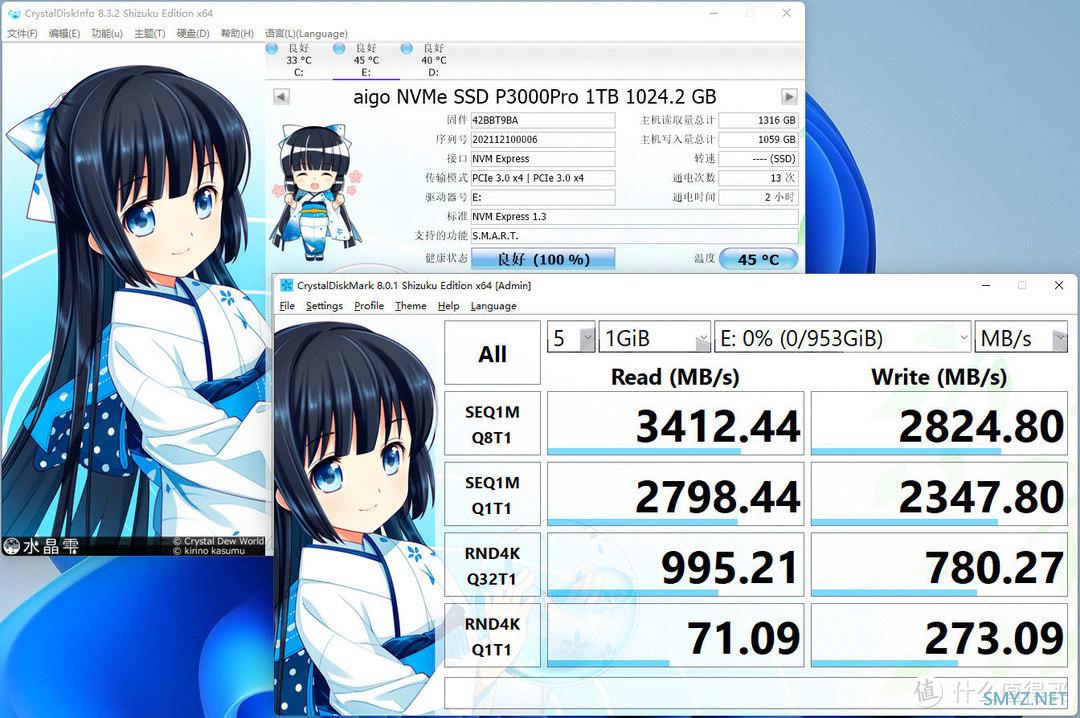This screenshot has width=1080, height=718.
Task: Open the test size dropdown showing 1GiB
Action: pos(654,338)
